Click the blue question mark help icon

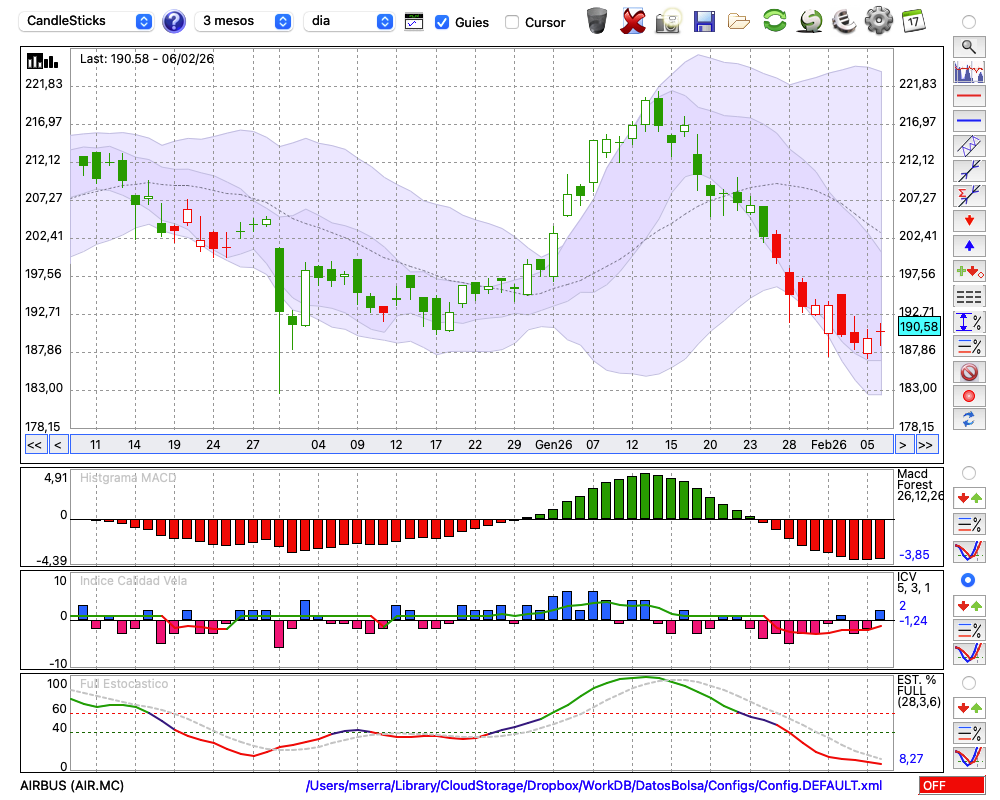(x=174, y=21)
